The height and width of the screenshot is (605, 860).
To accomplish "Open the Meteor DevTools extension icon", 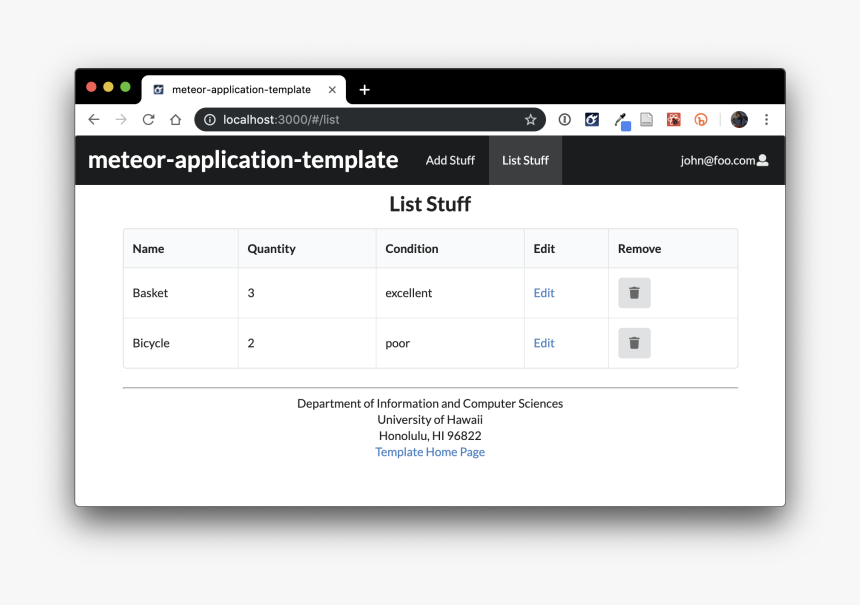I will coord(592,120).
